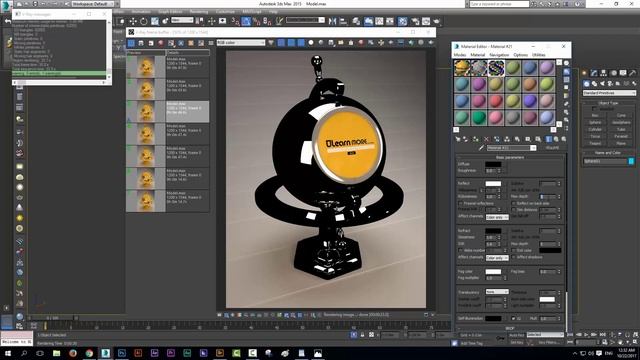This screenshot has height=360, width=640.
Task: Toggle the 3D Snaps button
Action: point(236,21)
